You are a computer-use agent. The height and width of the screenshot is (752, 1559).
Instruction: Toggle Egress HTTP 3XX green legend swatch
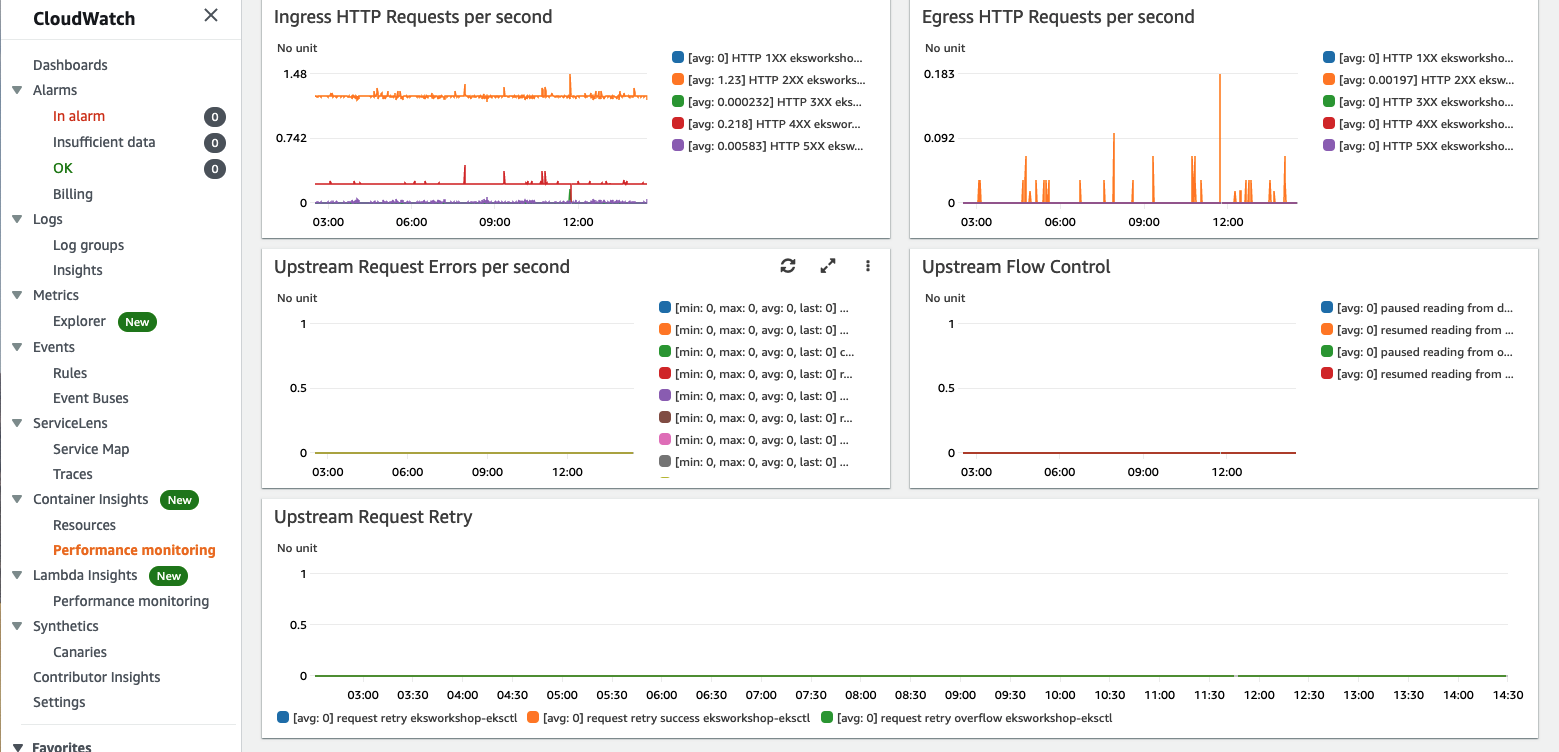click(x=1329, y=102)
